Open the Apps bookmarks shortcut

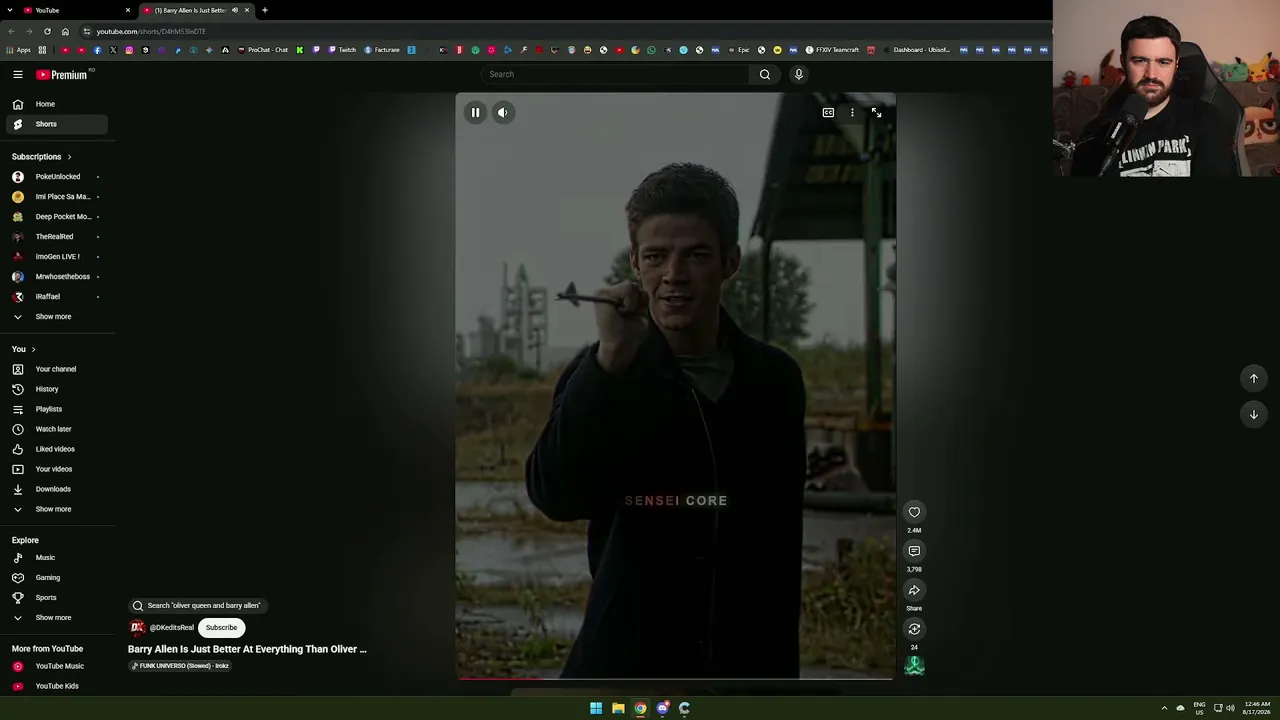point(19,50)
